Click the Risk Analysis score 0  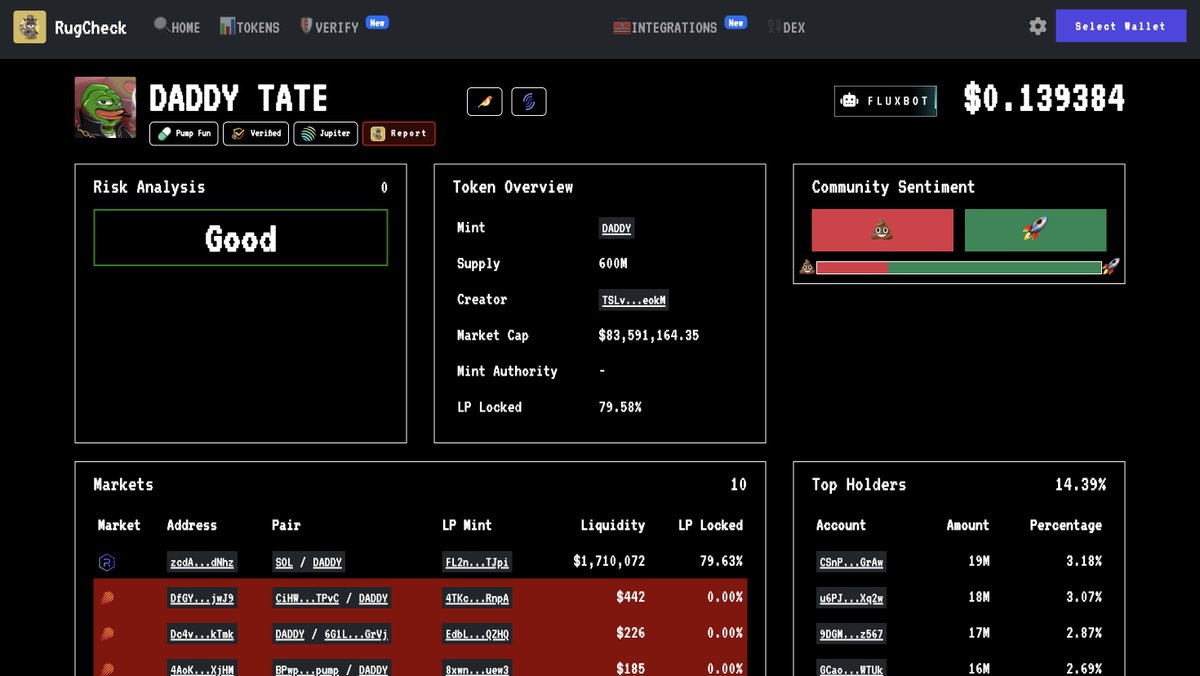point(384,188)
